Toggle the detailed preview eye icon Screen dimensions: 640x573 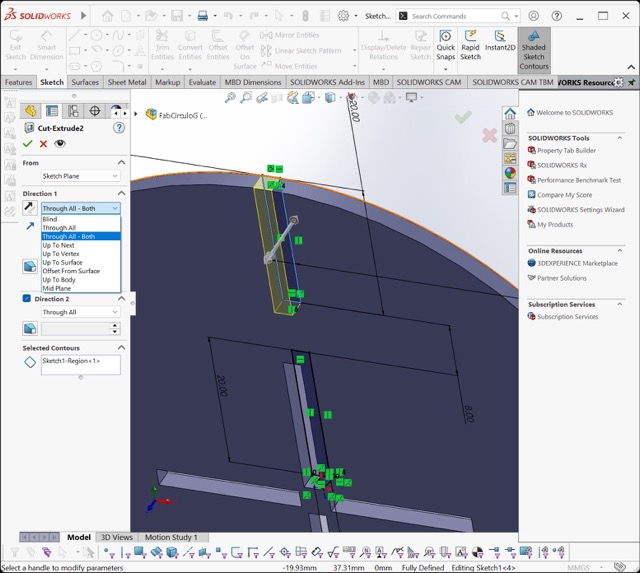59,144
